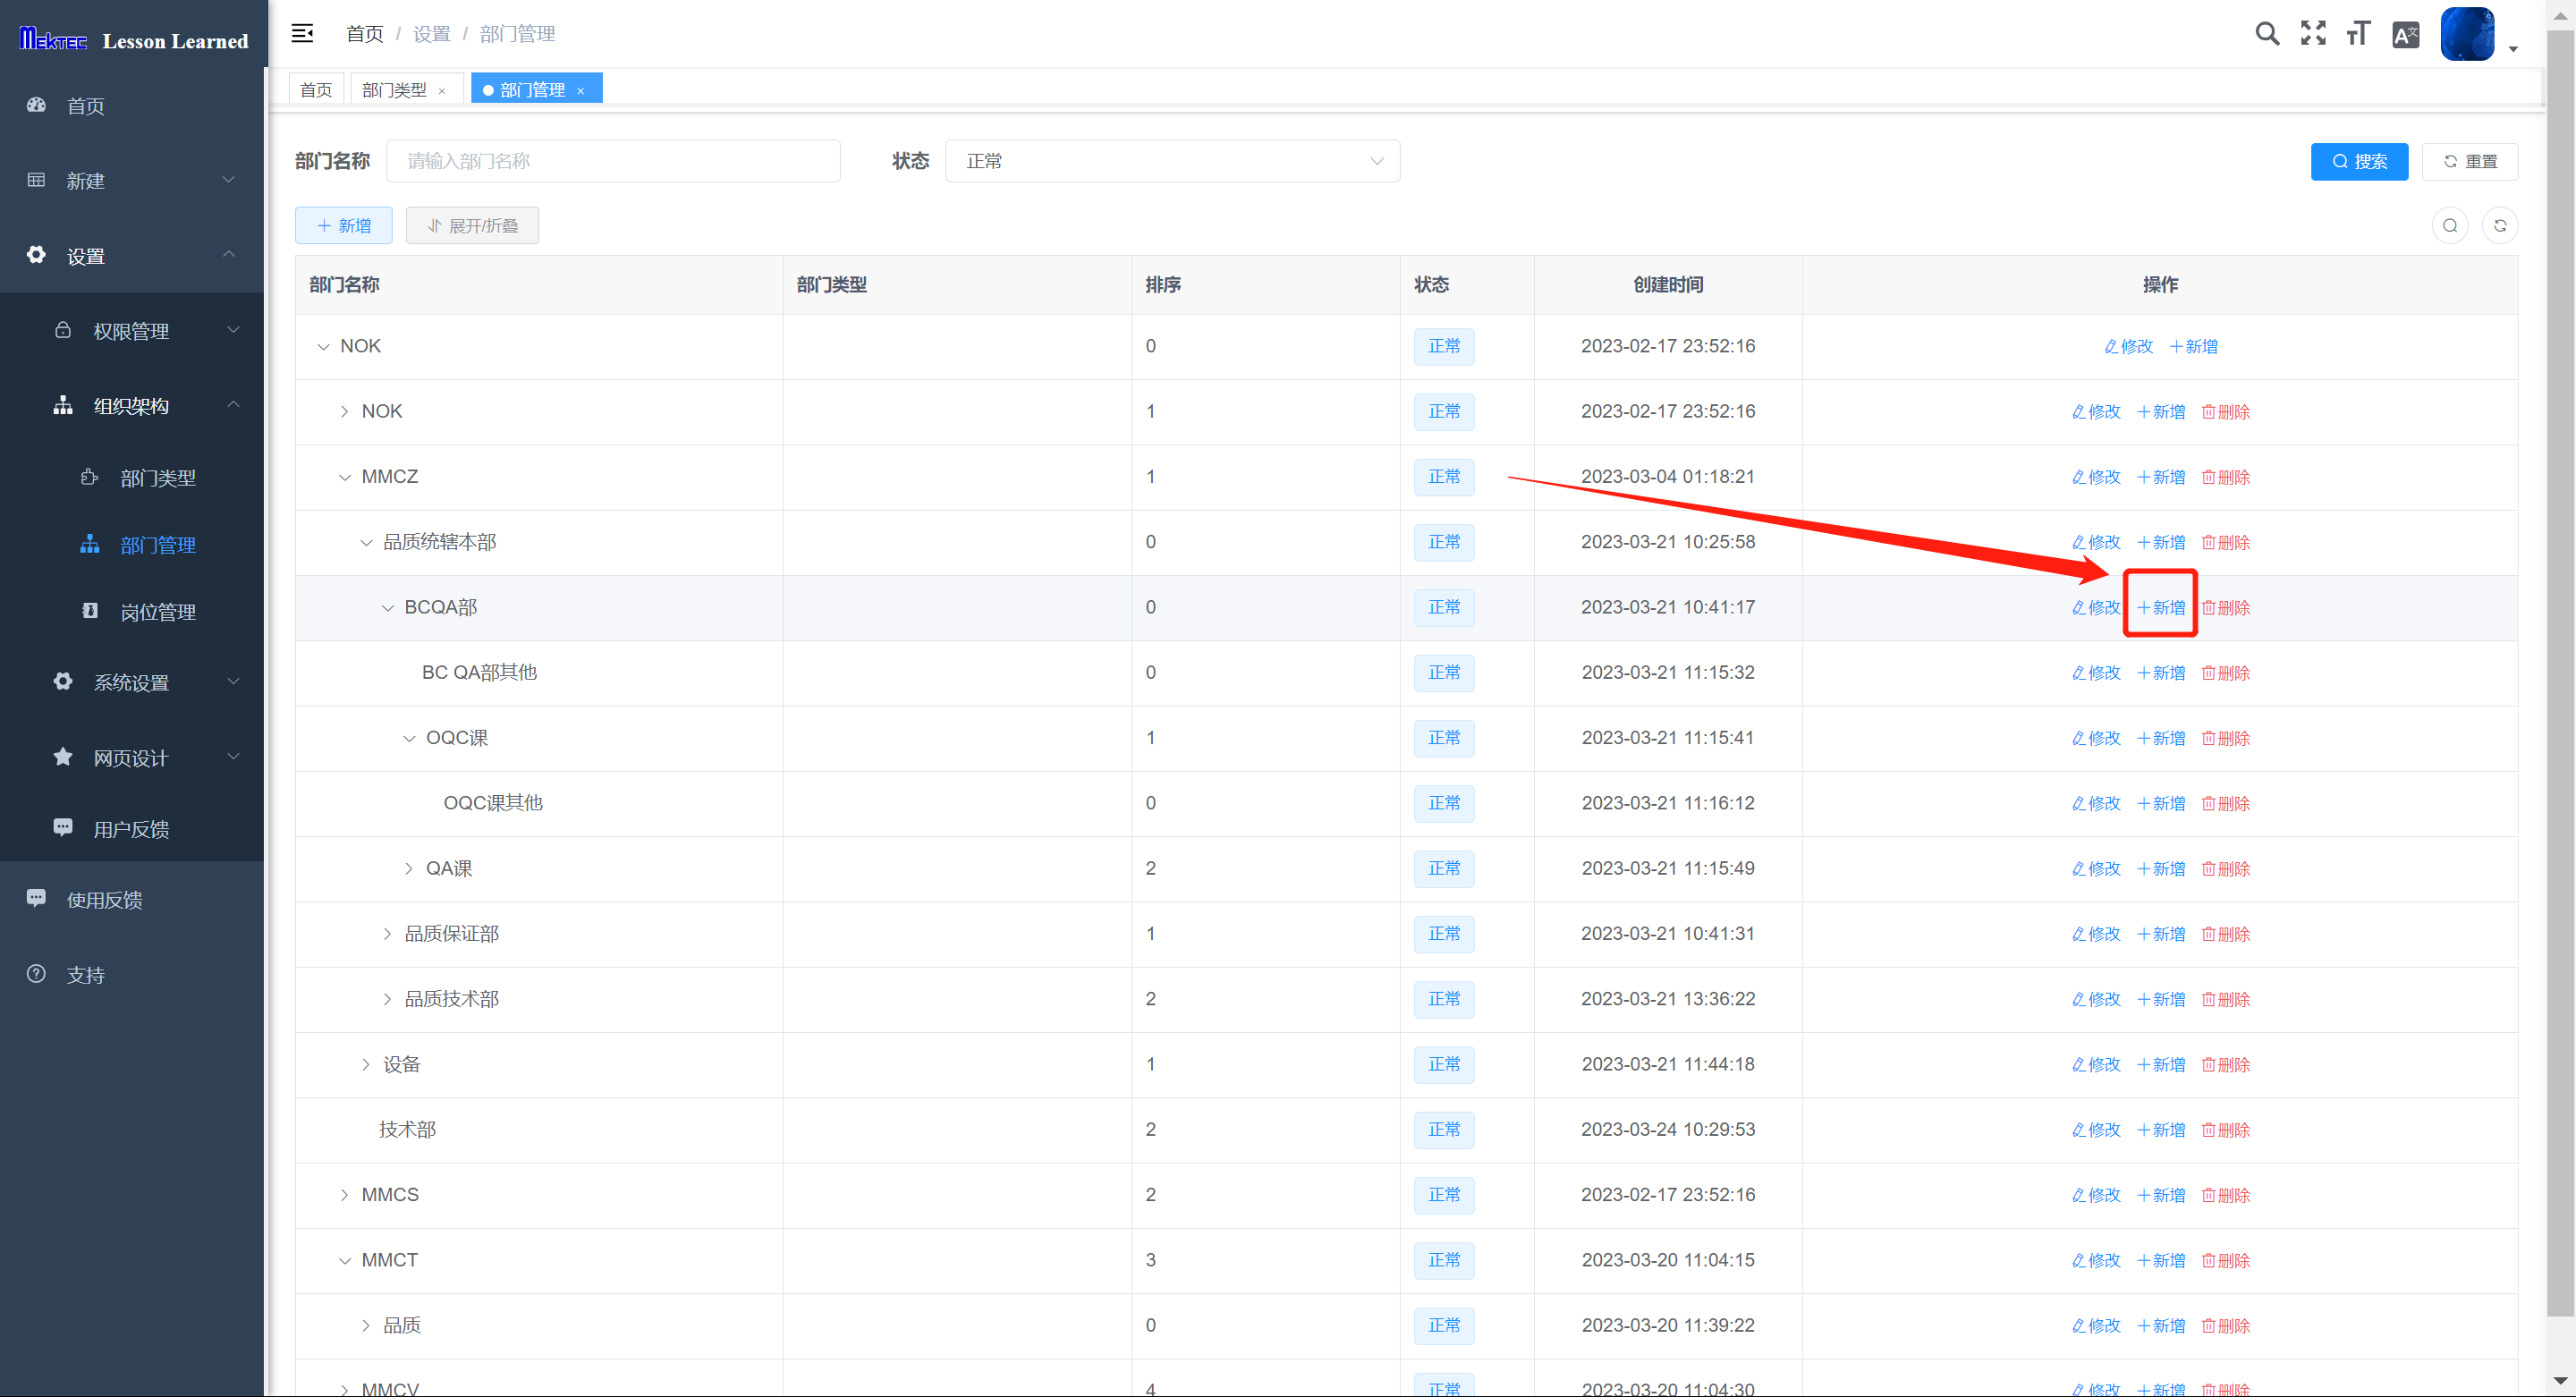The image size is (2576, 1397).
Task: Collapse the BCQA部 row
Action: pos(387,607)
